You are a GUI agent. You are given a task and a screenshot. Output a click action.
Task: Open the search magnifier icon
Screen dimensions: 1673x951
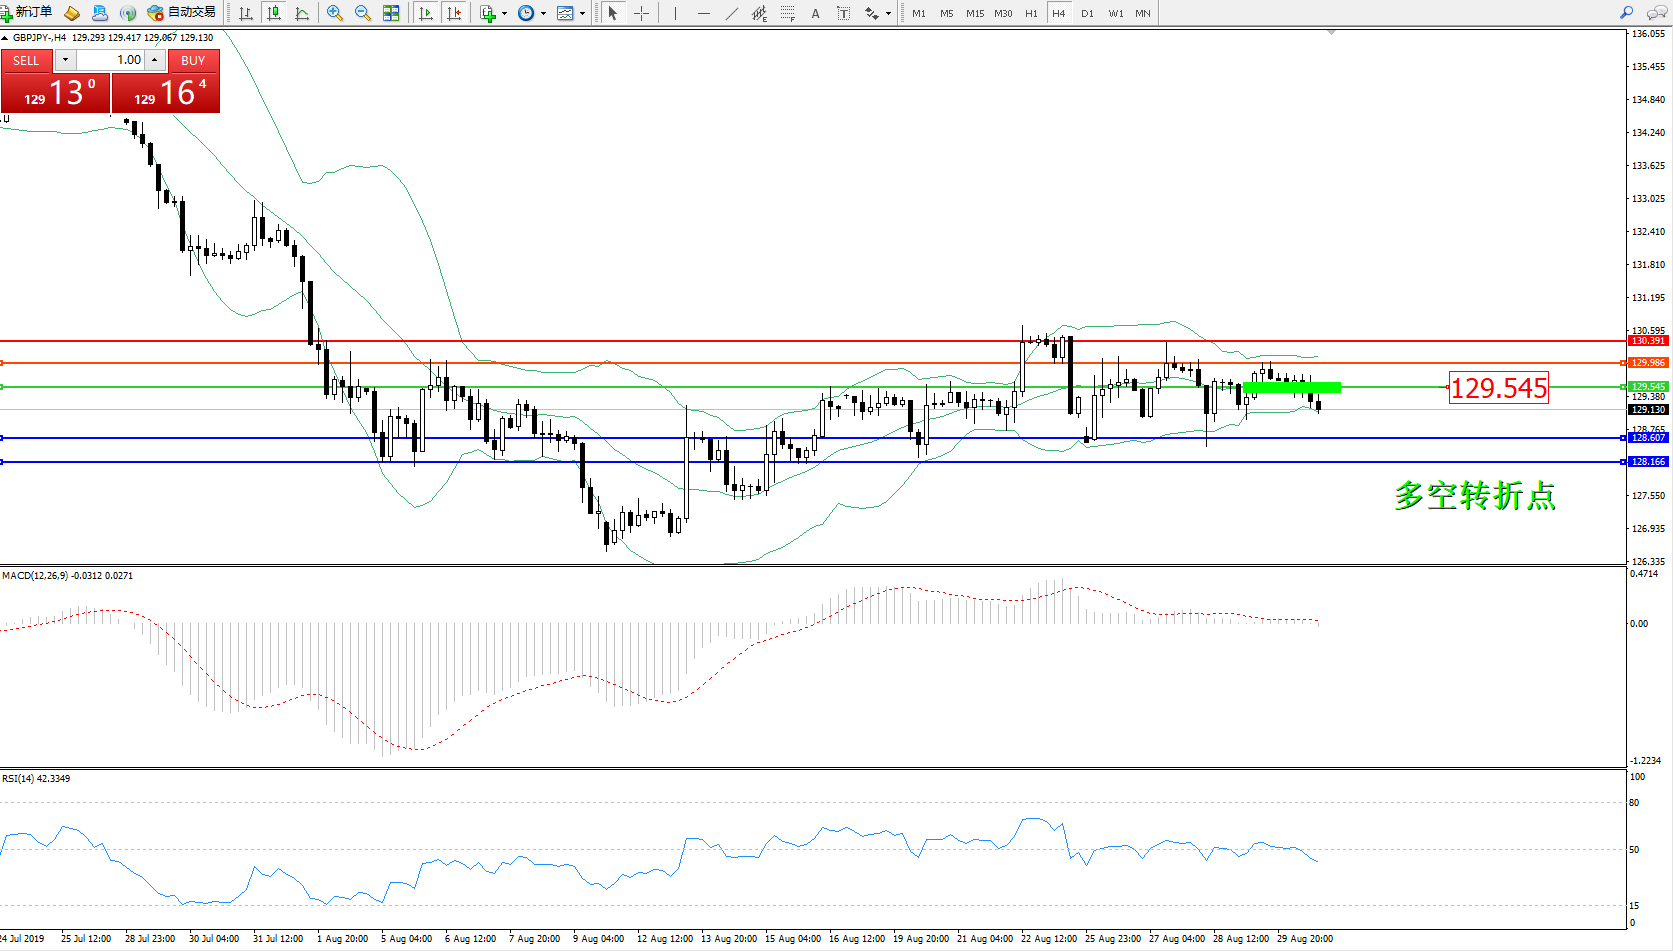1626,13
